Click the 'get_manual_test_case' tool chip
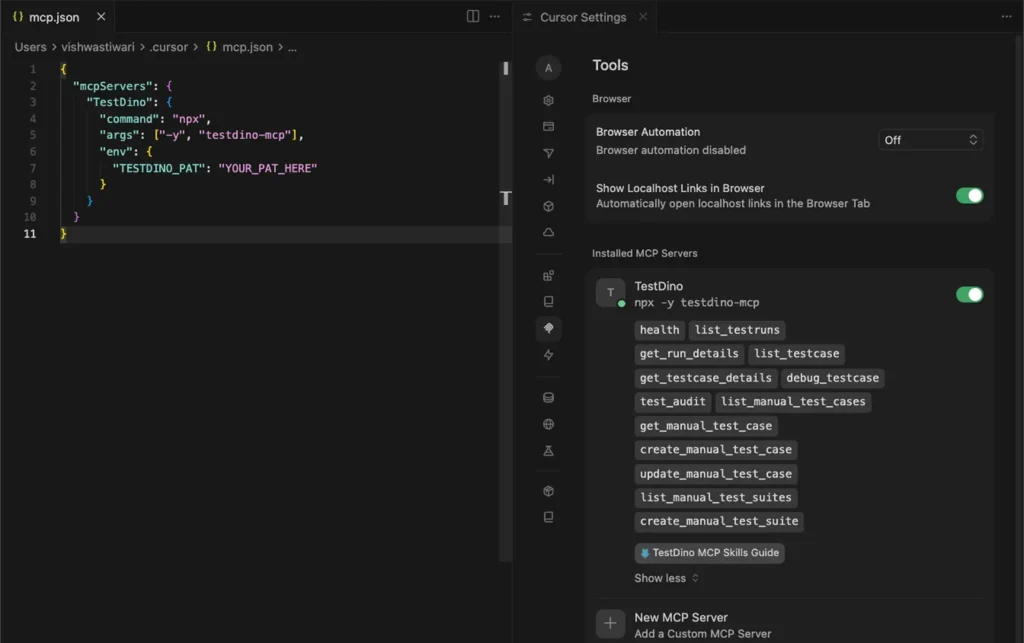This screenshot has width=1024, height=643. [x=705, y=426]
